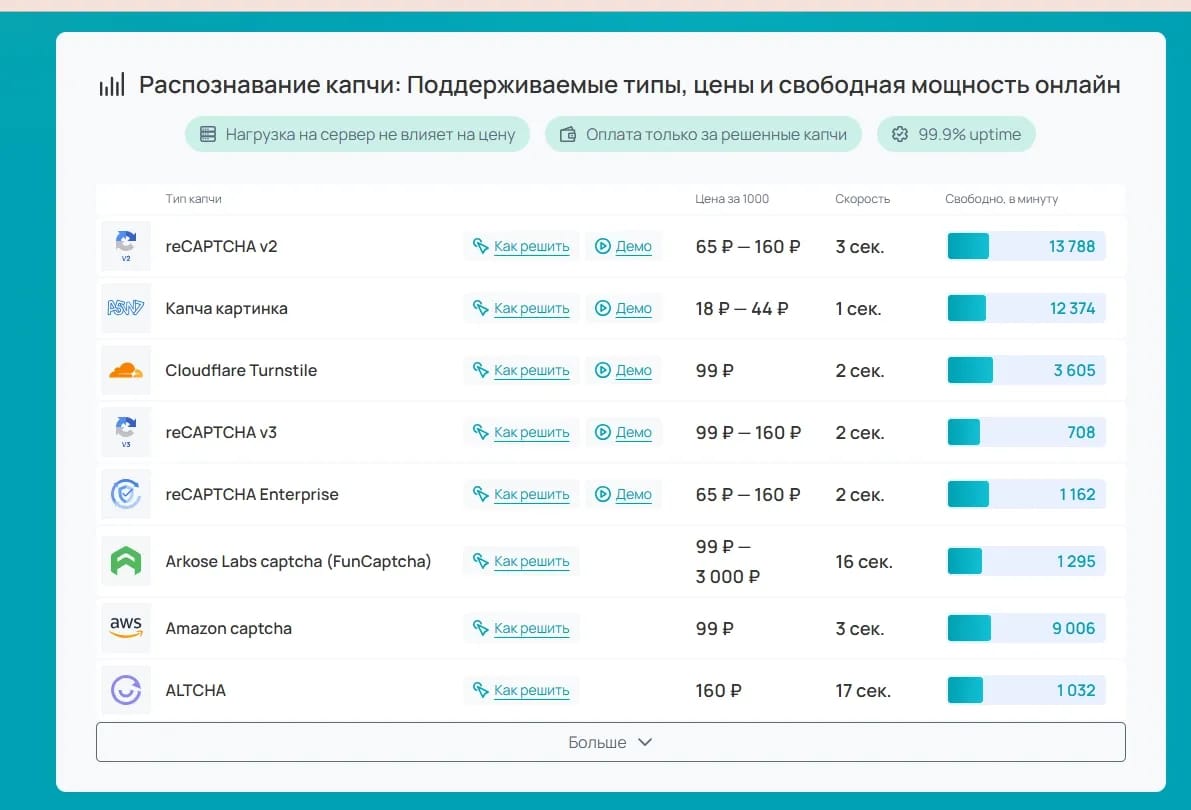Open the Демо link for Капча картинка
The width and height of the screenshot is (1191, 810).
pos(633,308)
